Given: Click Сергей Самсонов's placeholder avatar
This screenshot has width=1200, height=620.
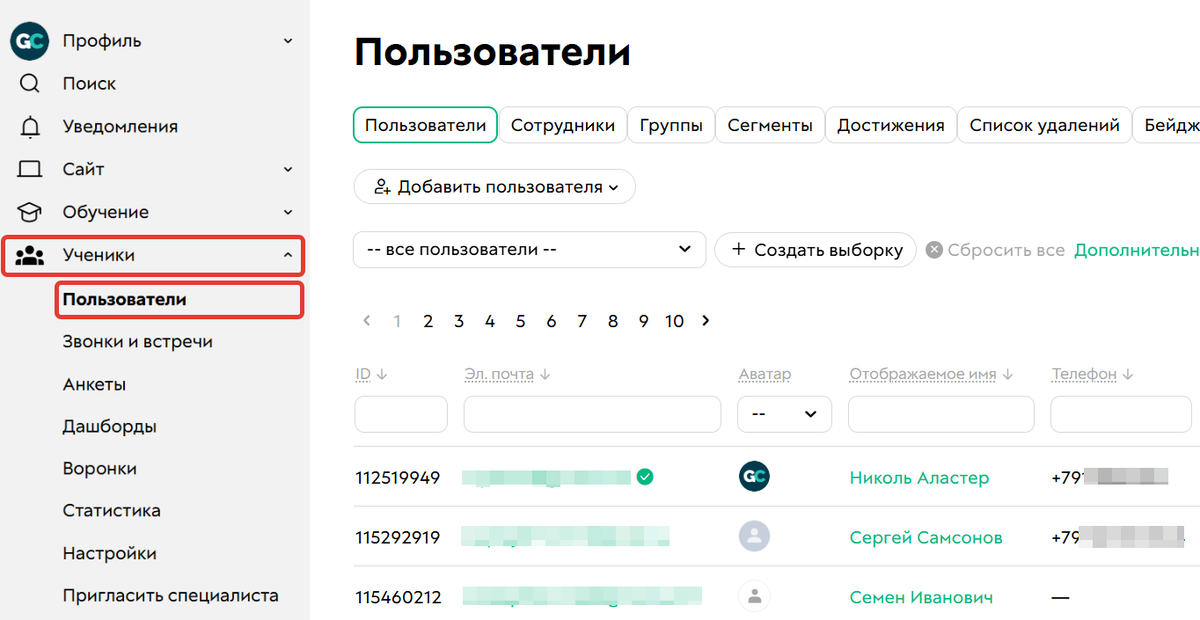Looking at the screenshot, I should click(754, 537).
